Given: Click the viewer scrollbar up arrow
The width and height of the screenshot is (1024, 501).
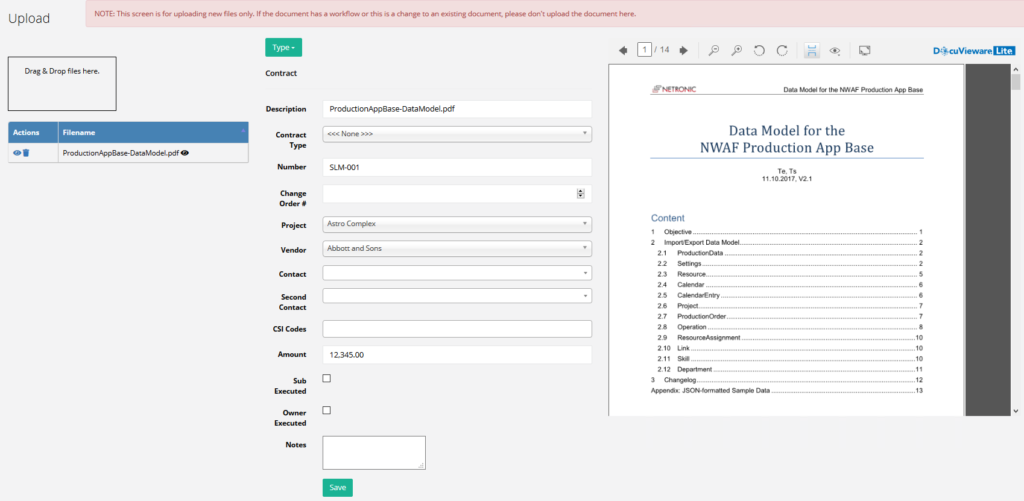Looking at the screenshot, I should (1016, 68).
